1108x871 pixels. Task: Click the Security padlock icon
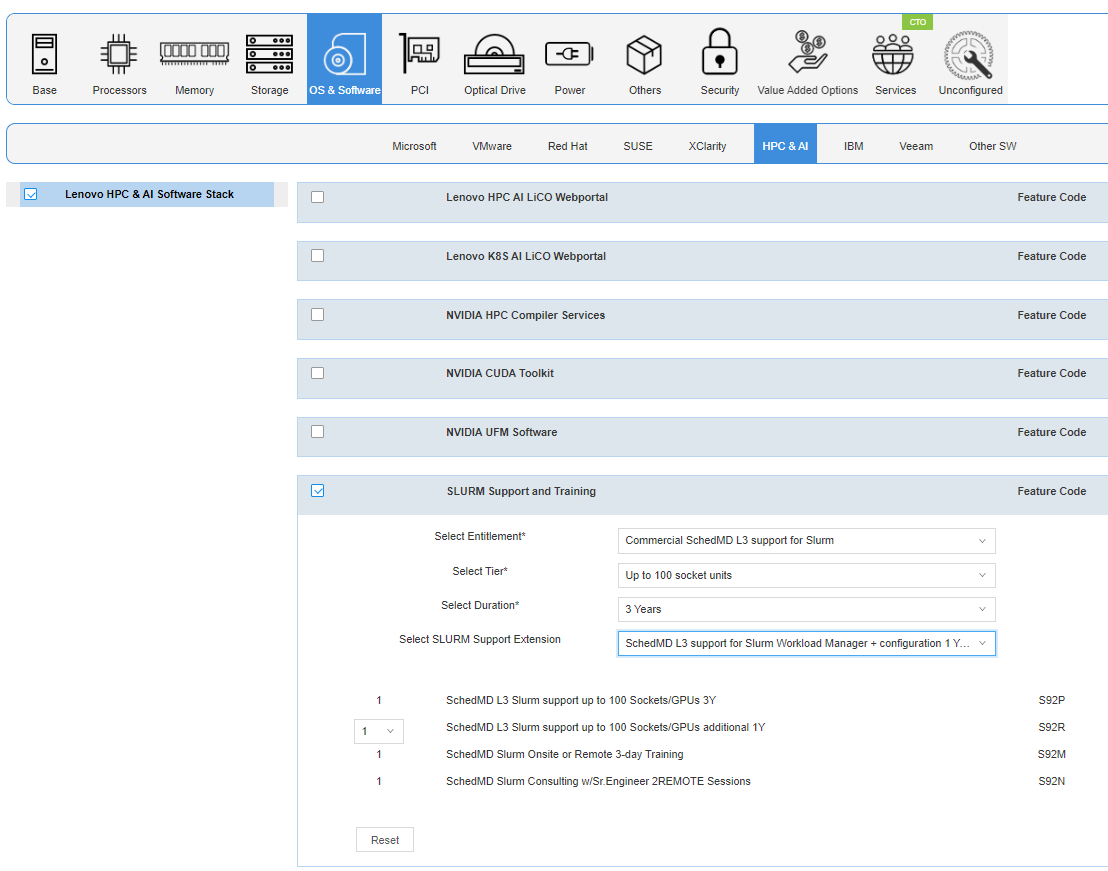719,55
